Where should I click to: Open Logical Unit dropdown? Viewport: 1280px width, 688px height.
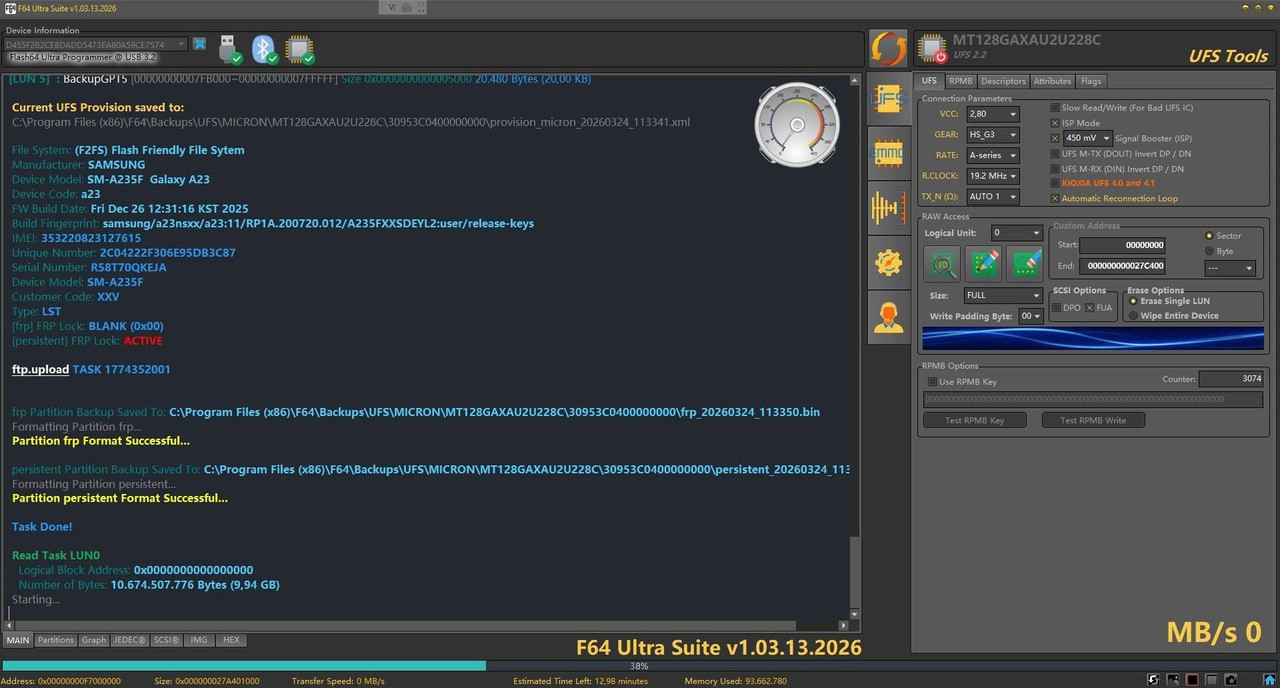(x=1016, y=233)
